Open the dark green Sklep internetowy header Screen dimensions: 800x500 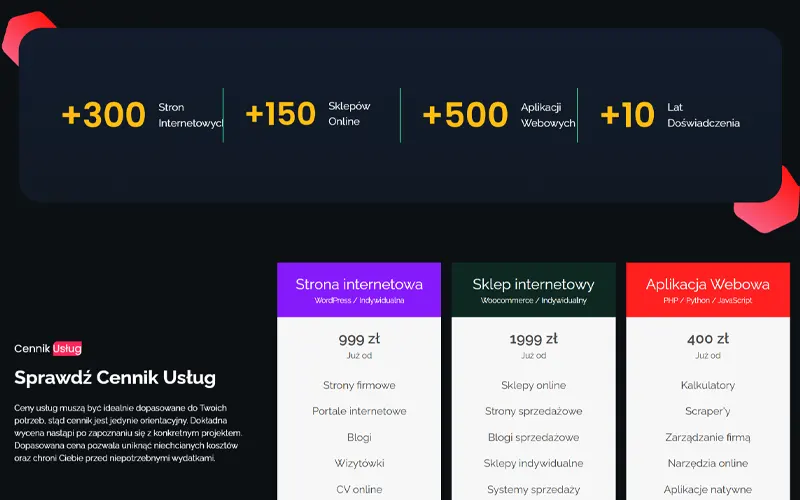click(533, 290)
